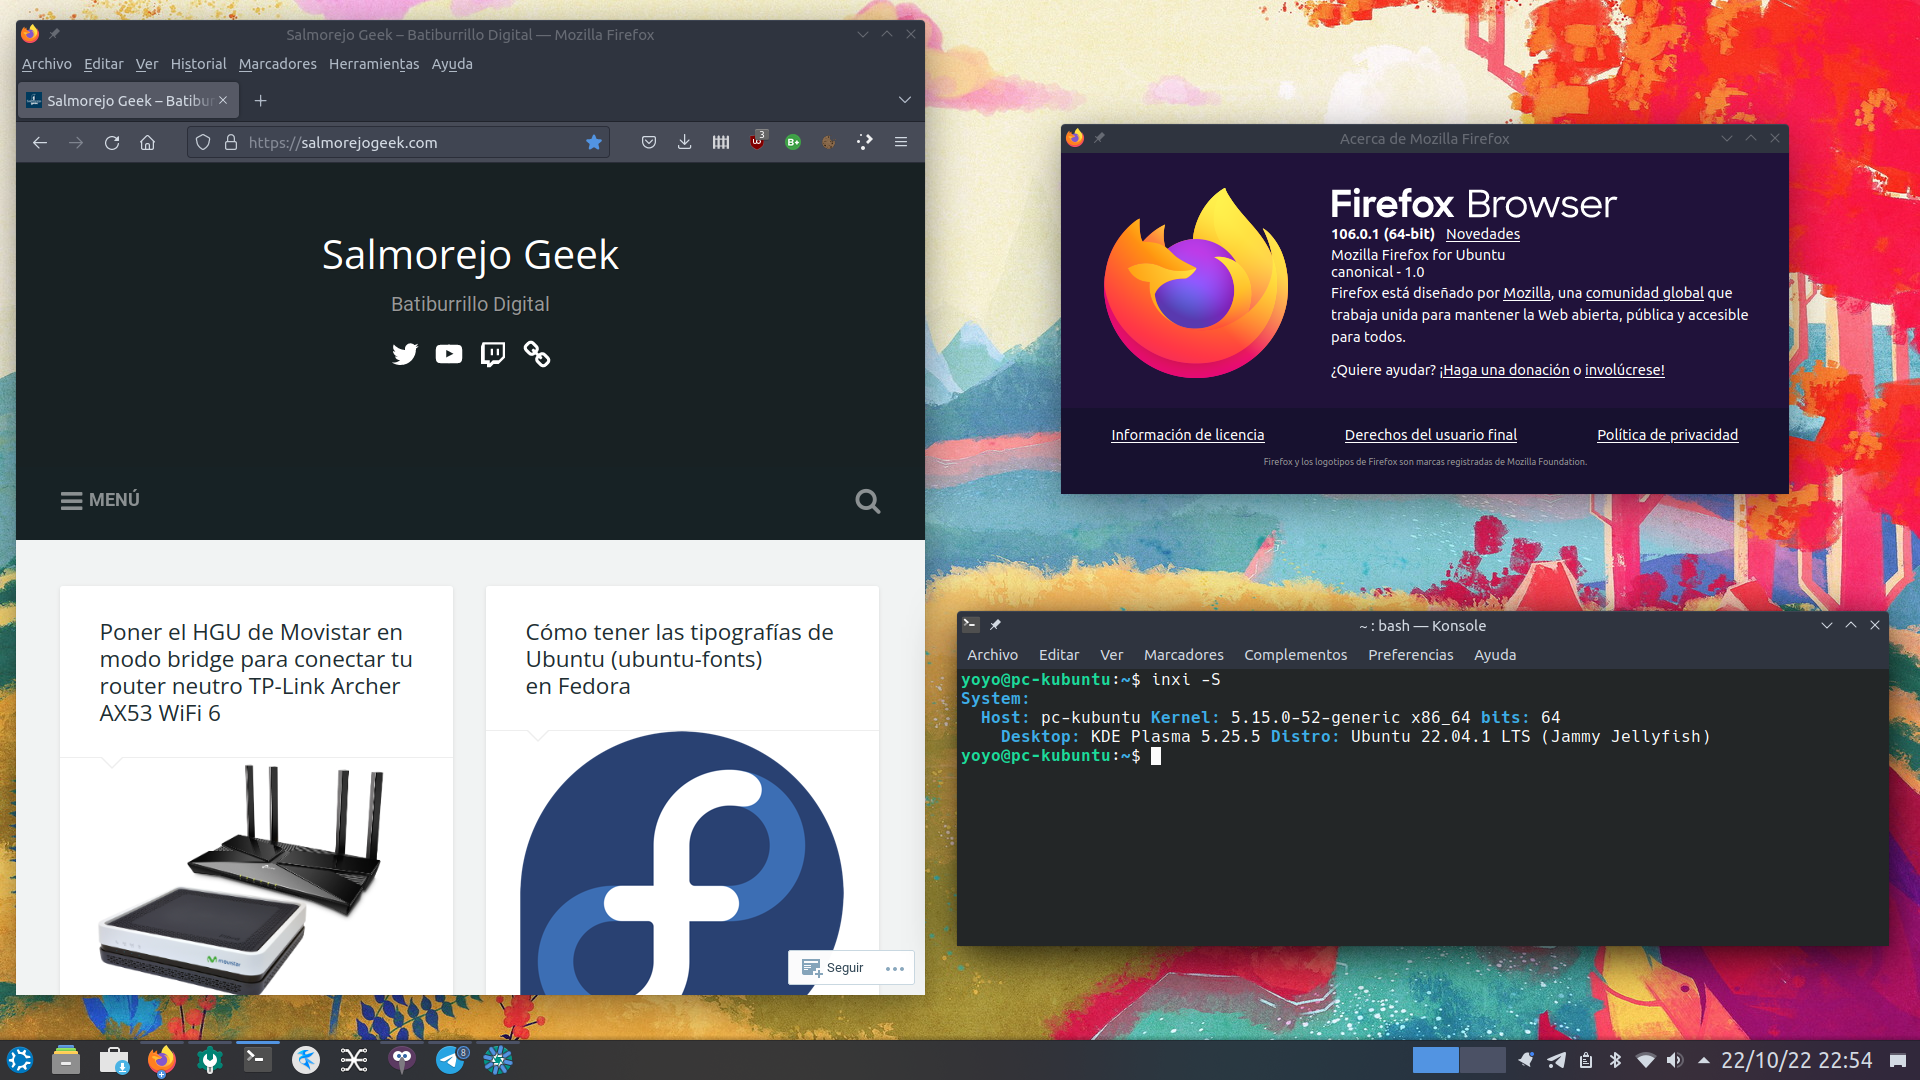The height and width of the screenshot is (1080, 1920).
Task: Expand the list all tabs chevron
Action: (x=904, y=100)
